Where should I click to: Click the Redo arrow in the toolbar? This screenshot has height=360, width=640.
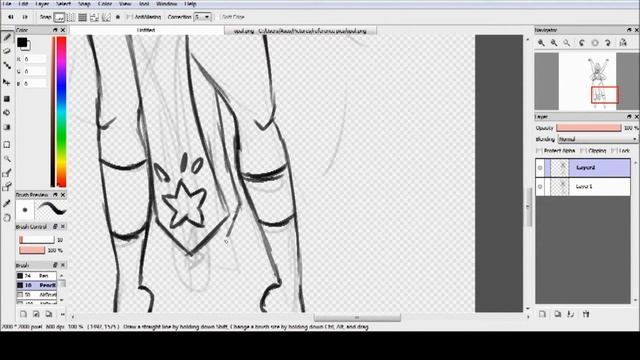(25, 17)
